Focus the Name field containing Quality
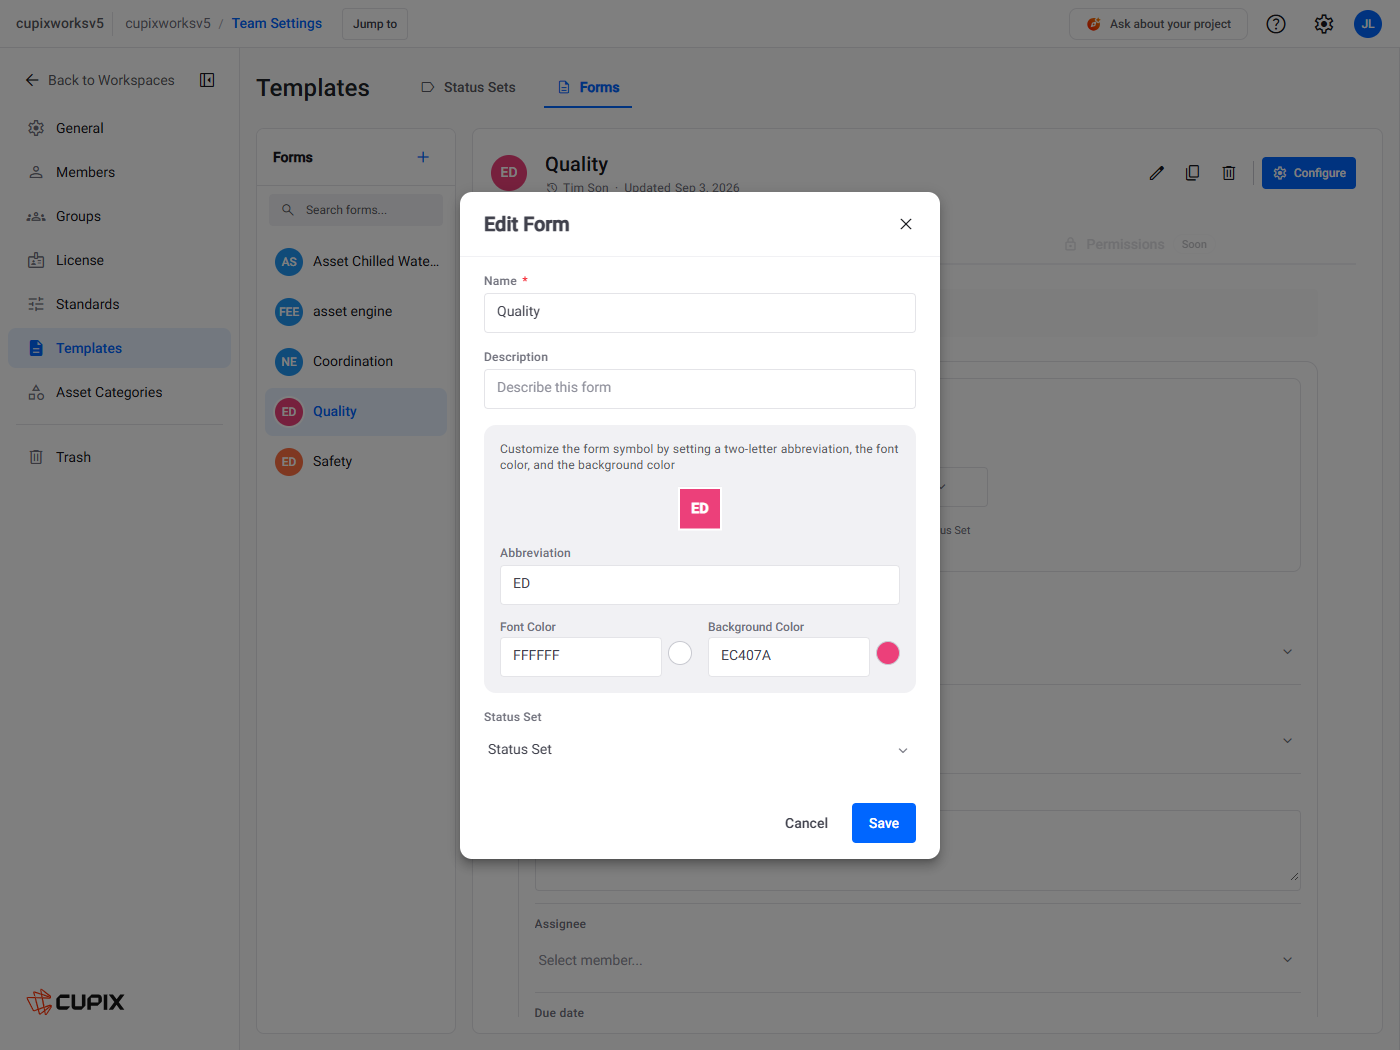1400x1050 pixels. click(700, 313)
